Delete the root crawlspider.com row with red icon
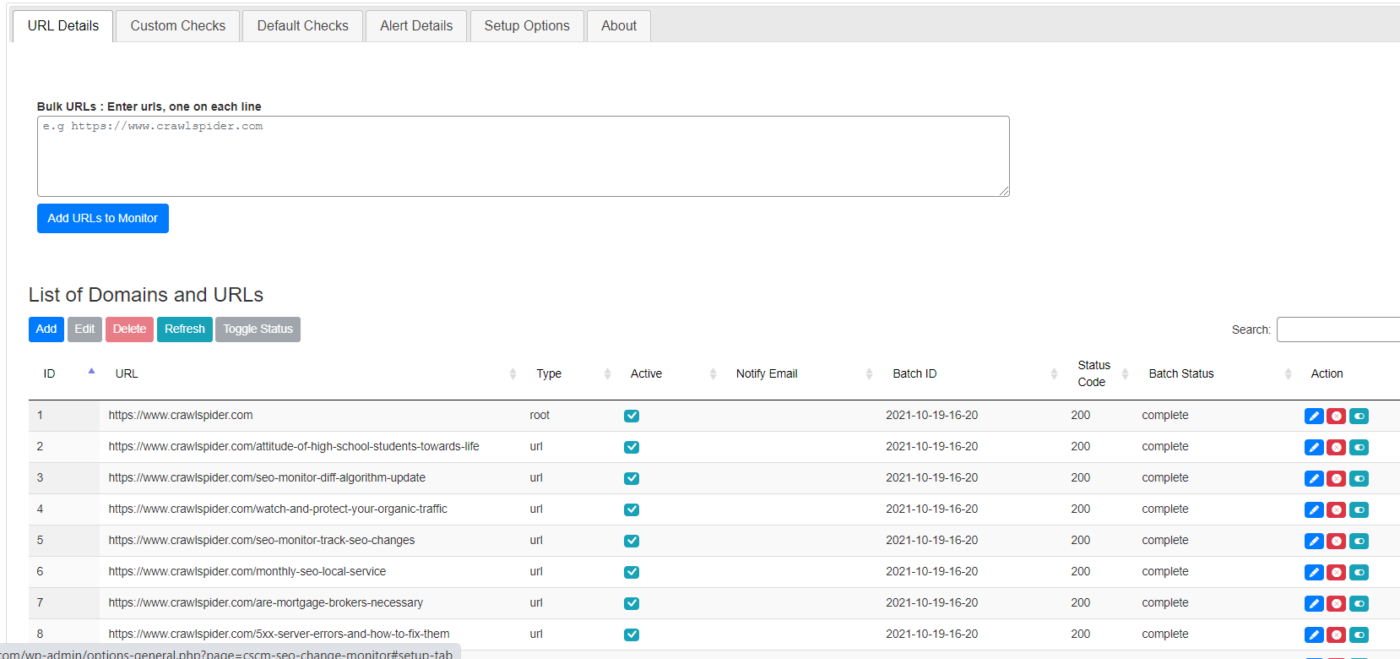 point(1336,416)
